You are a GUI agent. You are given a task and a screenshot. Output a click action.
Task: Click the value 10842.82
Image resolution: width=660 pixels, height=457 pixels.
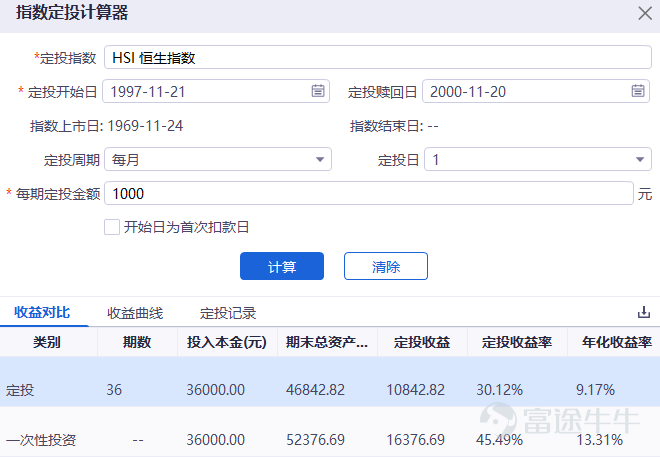(415, 390)
